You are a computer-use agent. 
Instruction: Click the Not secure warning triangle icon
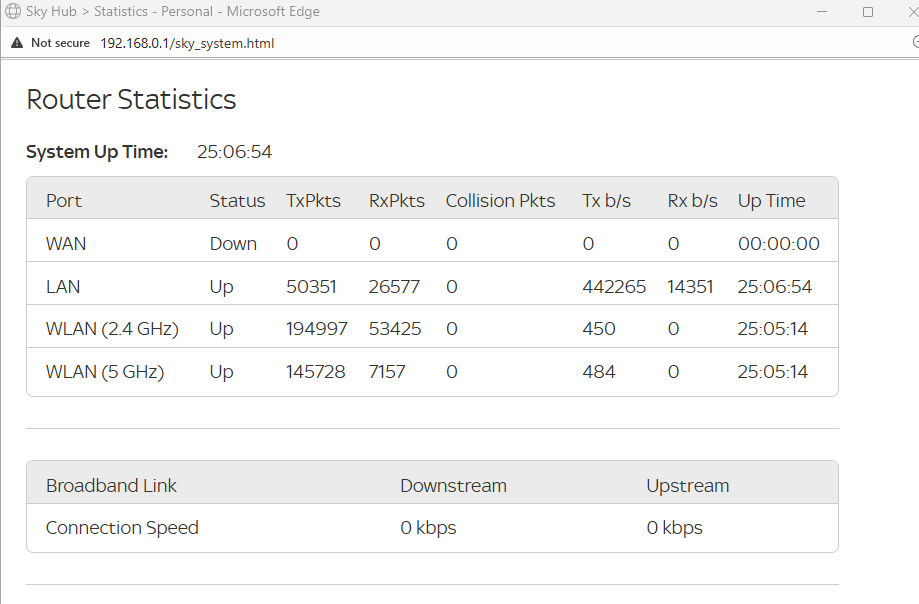pyautogui.click(x=16, y=43)
